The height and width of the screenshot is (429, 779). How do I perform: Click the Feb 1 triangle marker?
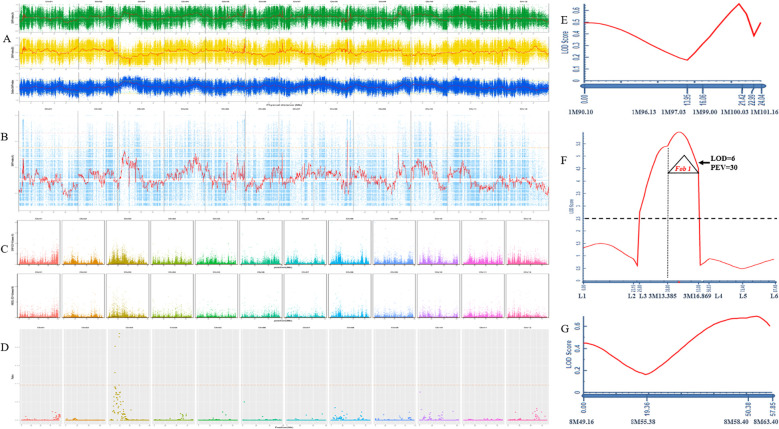pos(684,164)
